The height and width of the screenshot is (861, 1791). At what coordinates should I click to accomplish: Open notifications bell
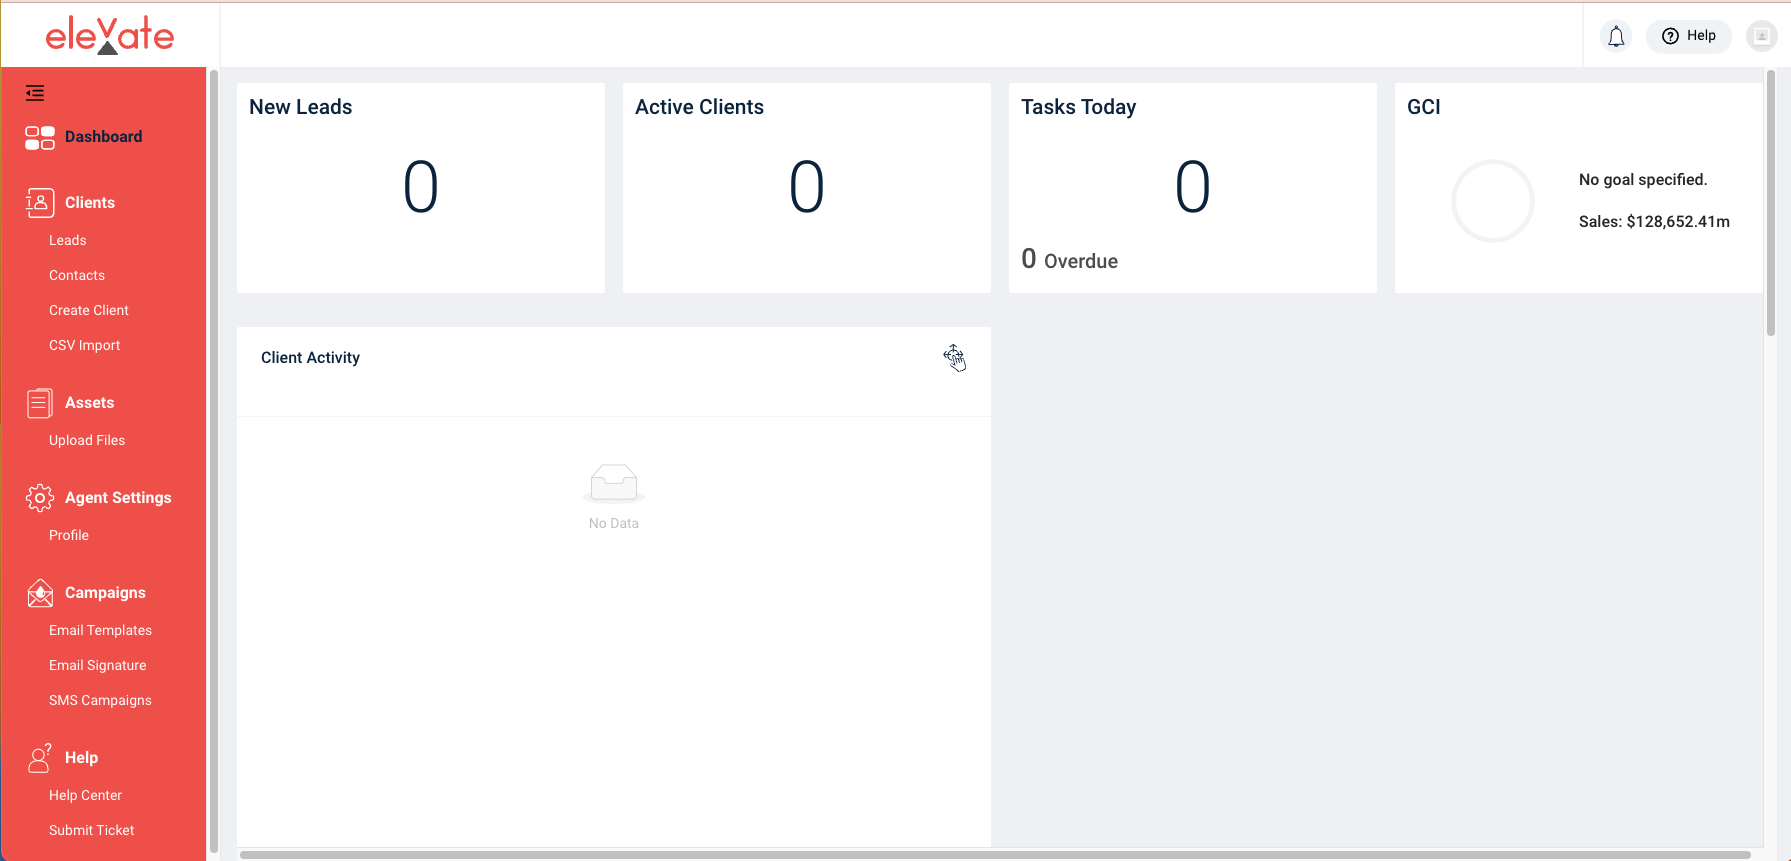pos(1616,37)
